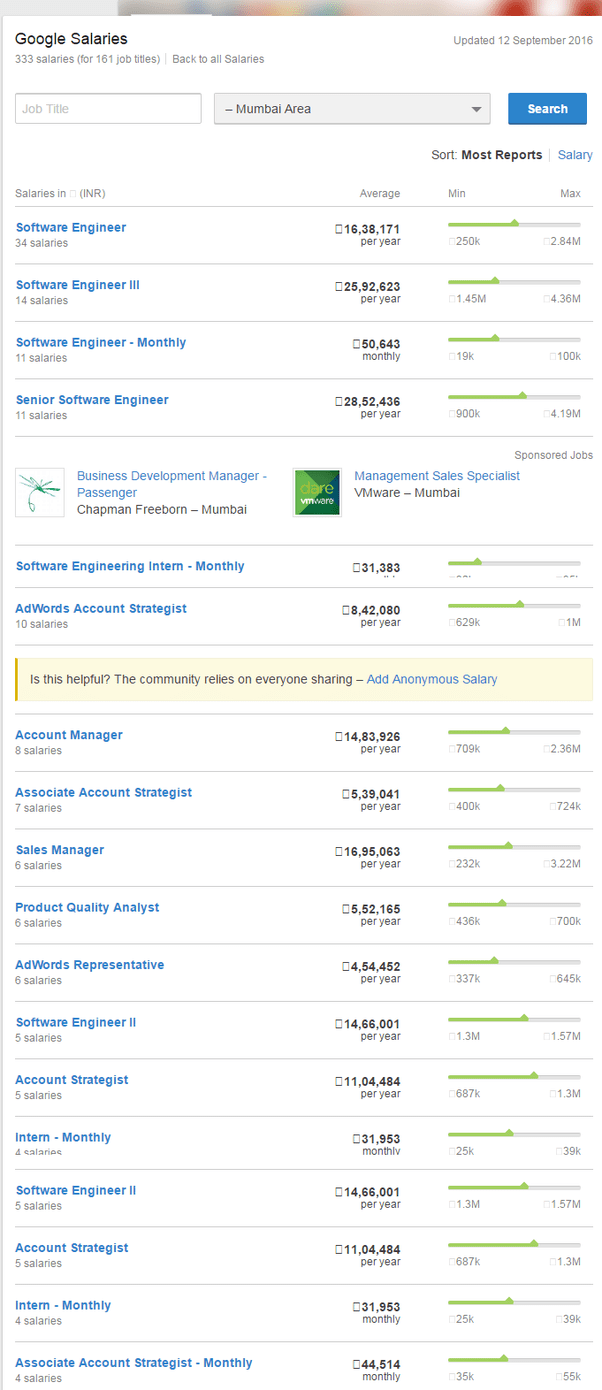This screenshot has height=1390, width=602.
Task: Click the Software Engineer salary range slider
Action: point(514,227)
